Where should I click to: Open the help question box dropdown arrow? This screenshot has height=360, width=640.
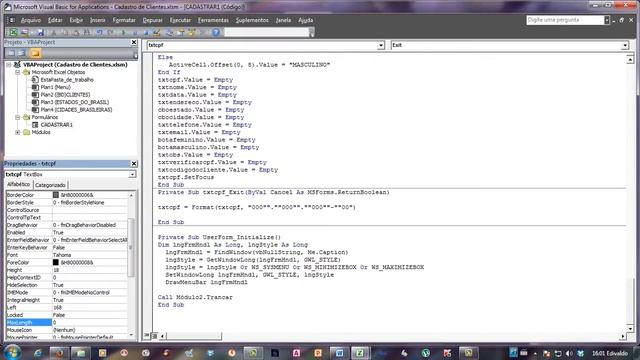(607, 20)
